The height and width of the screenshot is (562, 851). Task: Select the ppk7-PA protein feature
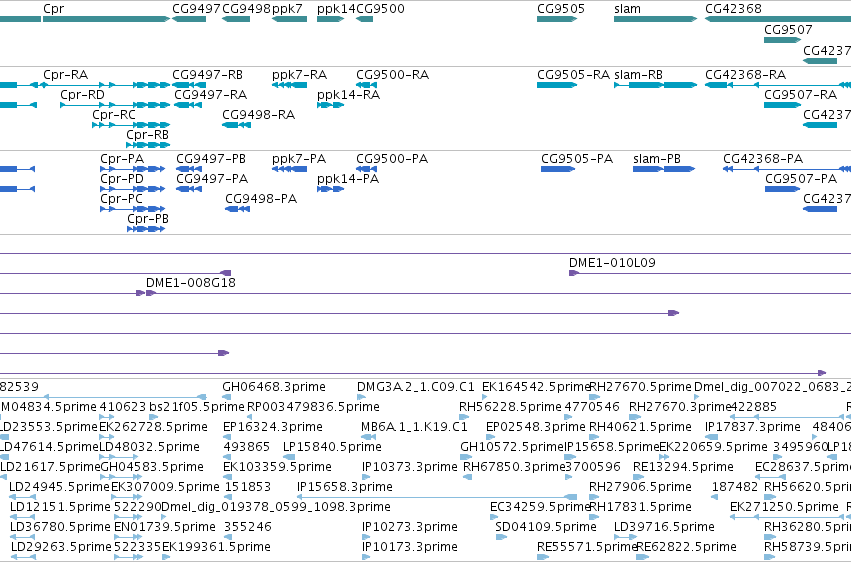click(289, 169)
